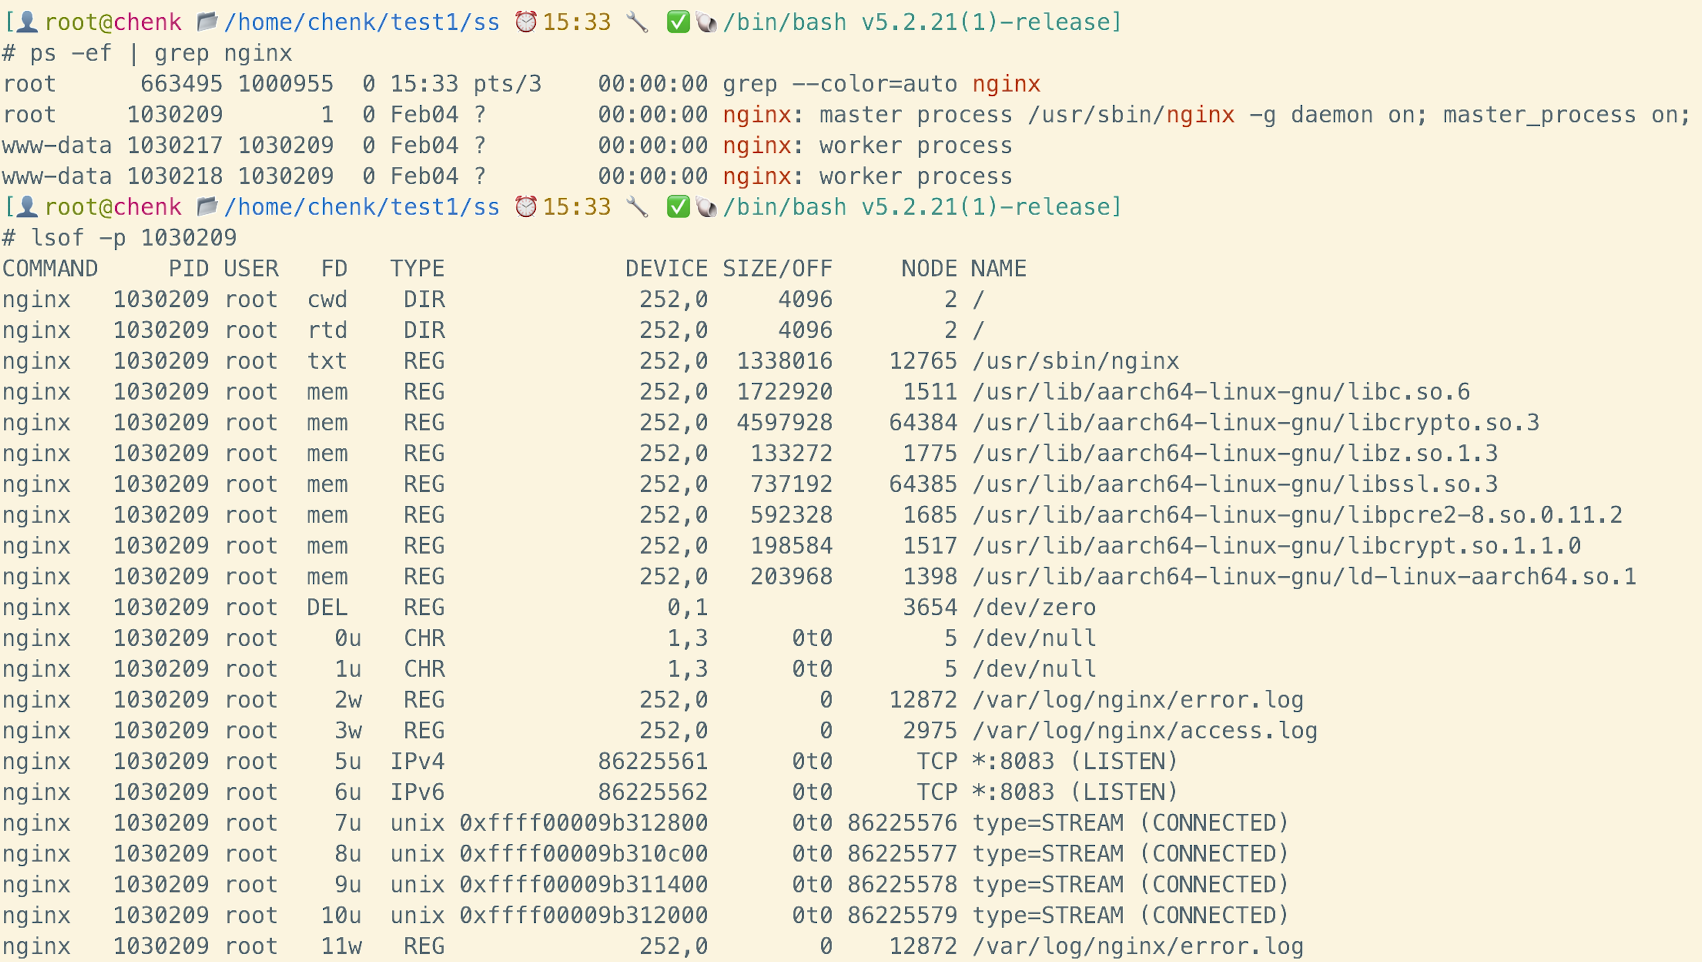Click the folder icon in the prompt above the lsof command

pos(207,207)
